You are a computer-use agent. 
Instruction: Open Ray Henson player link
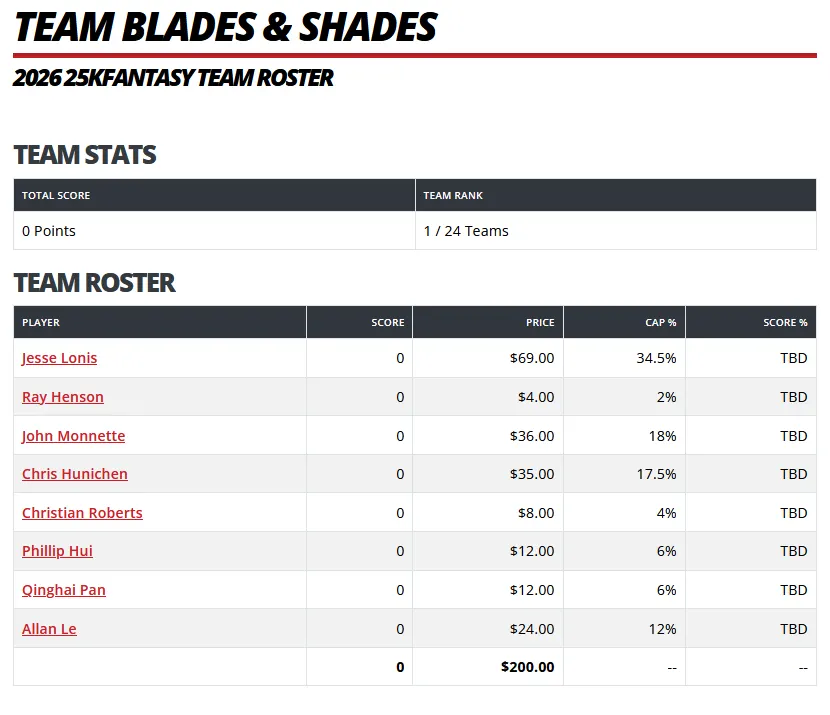point(62,397)
